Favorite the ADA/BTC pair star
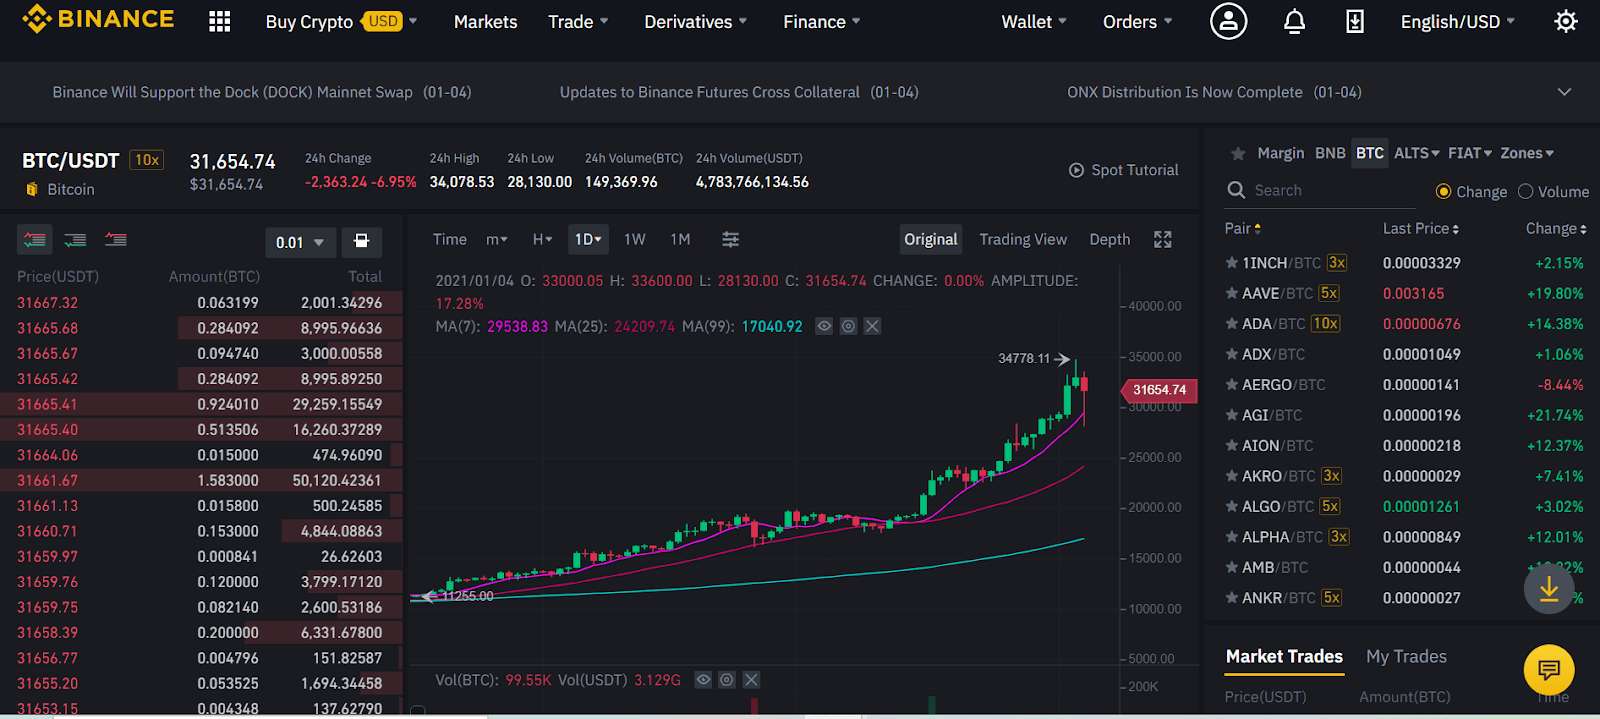The width and height of the screenshot is (1600, 719). (1232, 324)
